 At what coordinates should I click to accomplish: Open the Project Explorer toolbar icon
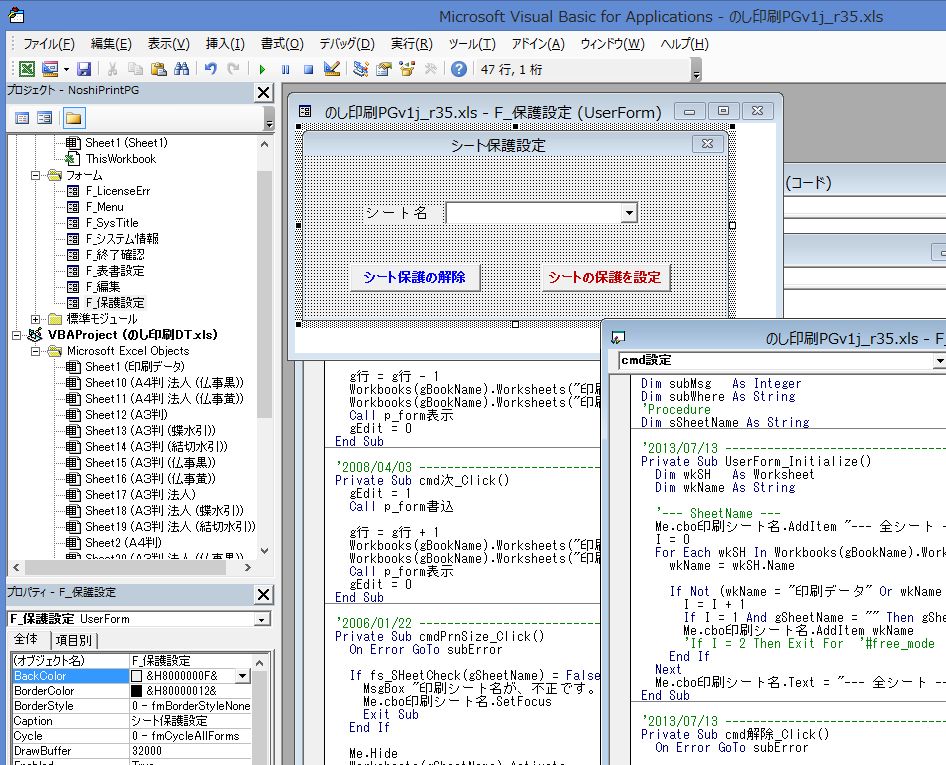click(362, 69)
